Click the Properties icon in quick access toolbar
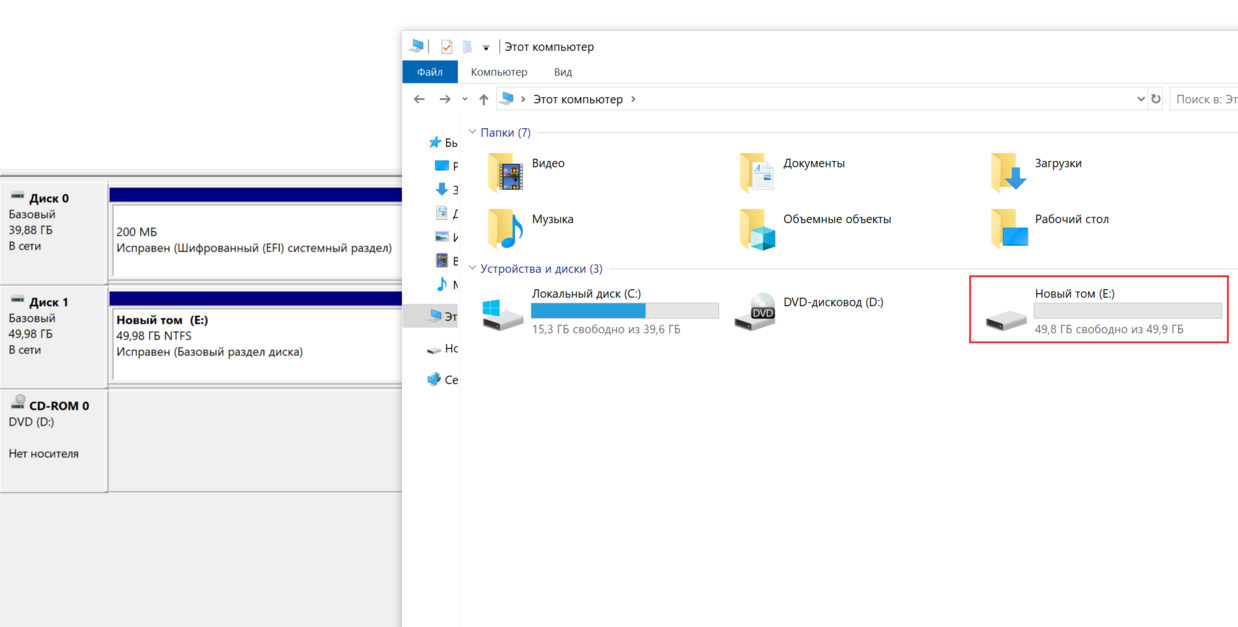Image resolution: width=1238 pixels, height=627 pixels. coord(446,47)
